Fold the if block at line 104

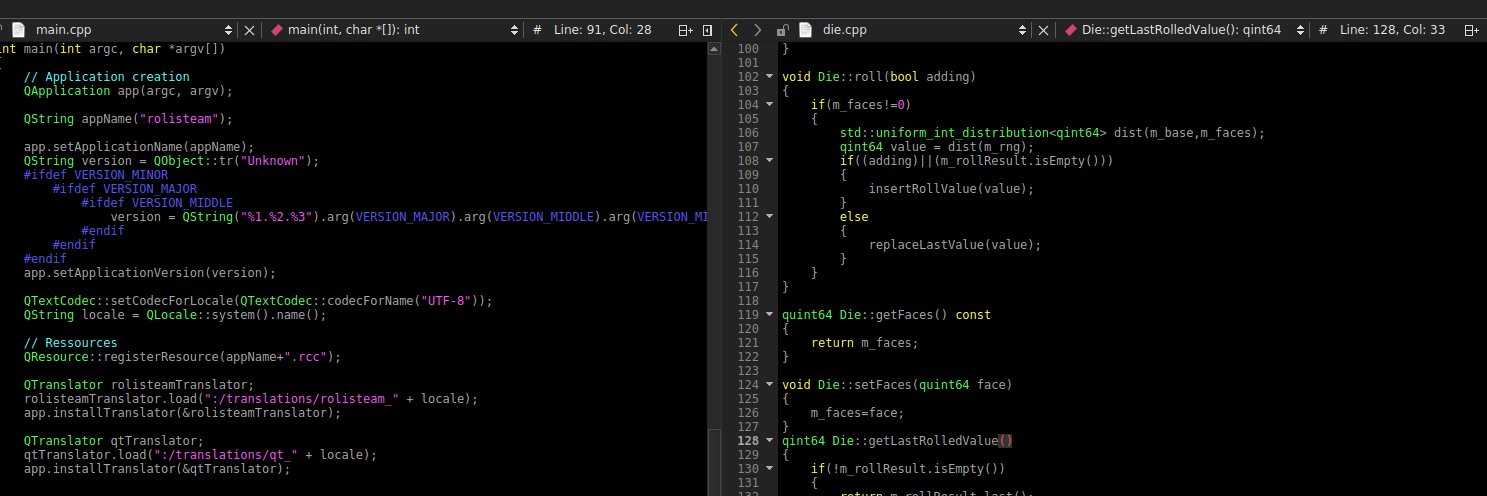pyautogui.click(x=769, y=105)
